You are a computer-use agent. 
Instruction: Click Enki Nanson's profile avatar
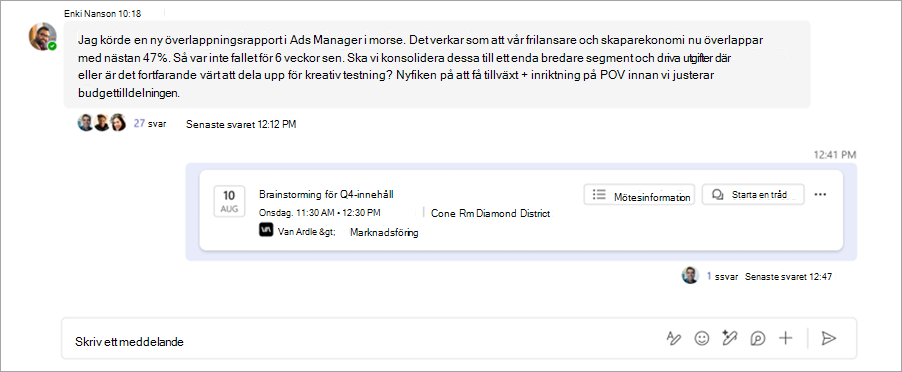click(43, 37)
